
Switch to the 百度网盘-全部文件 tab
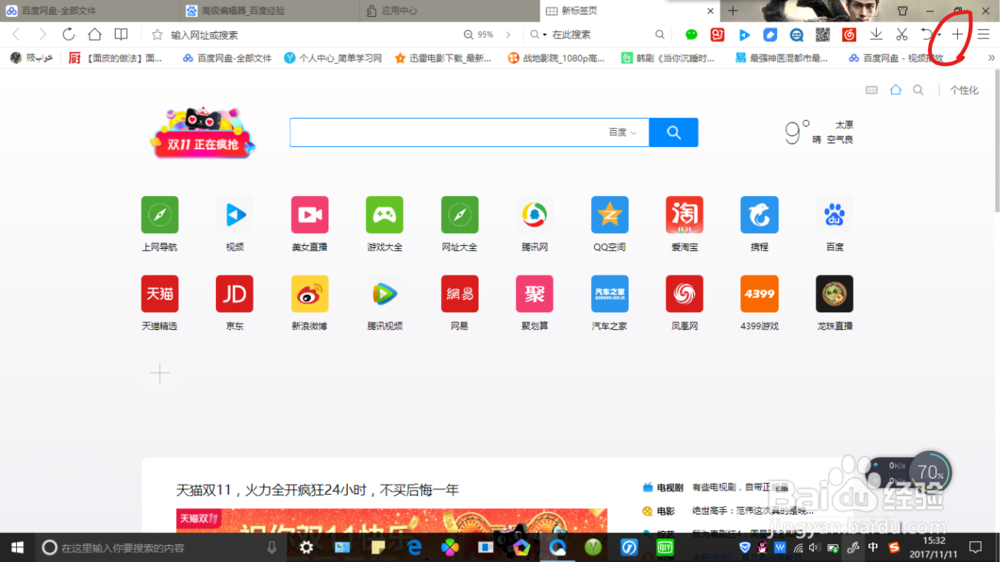[x=90, y=10]
